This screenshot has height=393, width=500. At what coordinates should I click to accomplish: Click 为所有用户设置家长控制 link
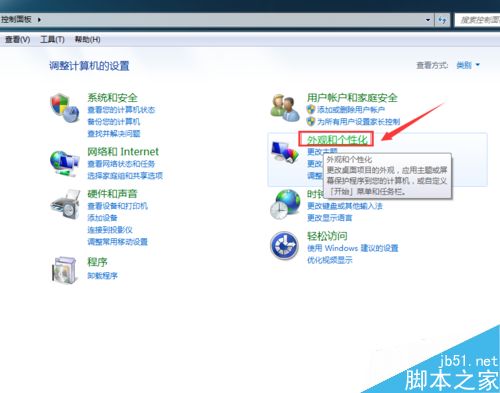pyautogui.click(x=358, y=122)
